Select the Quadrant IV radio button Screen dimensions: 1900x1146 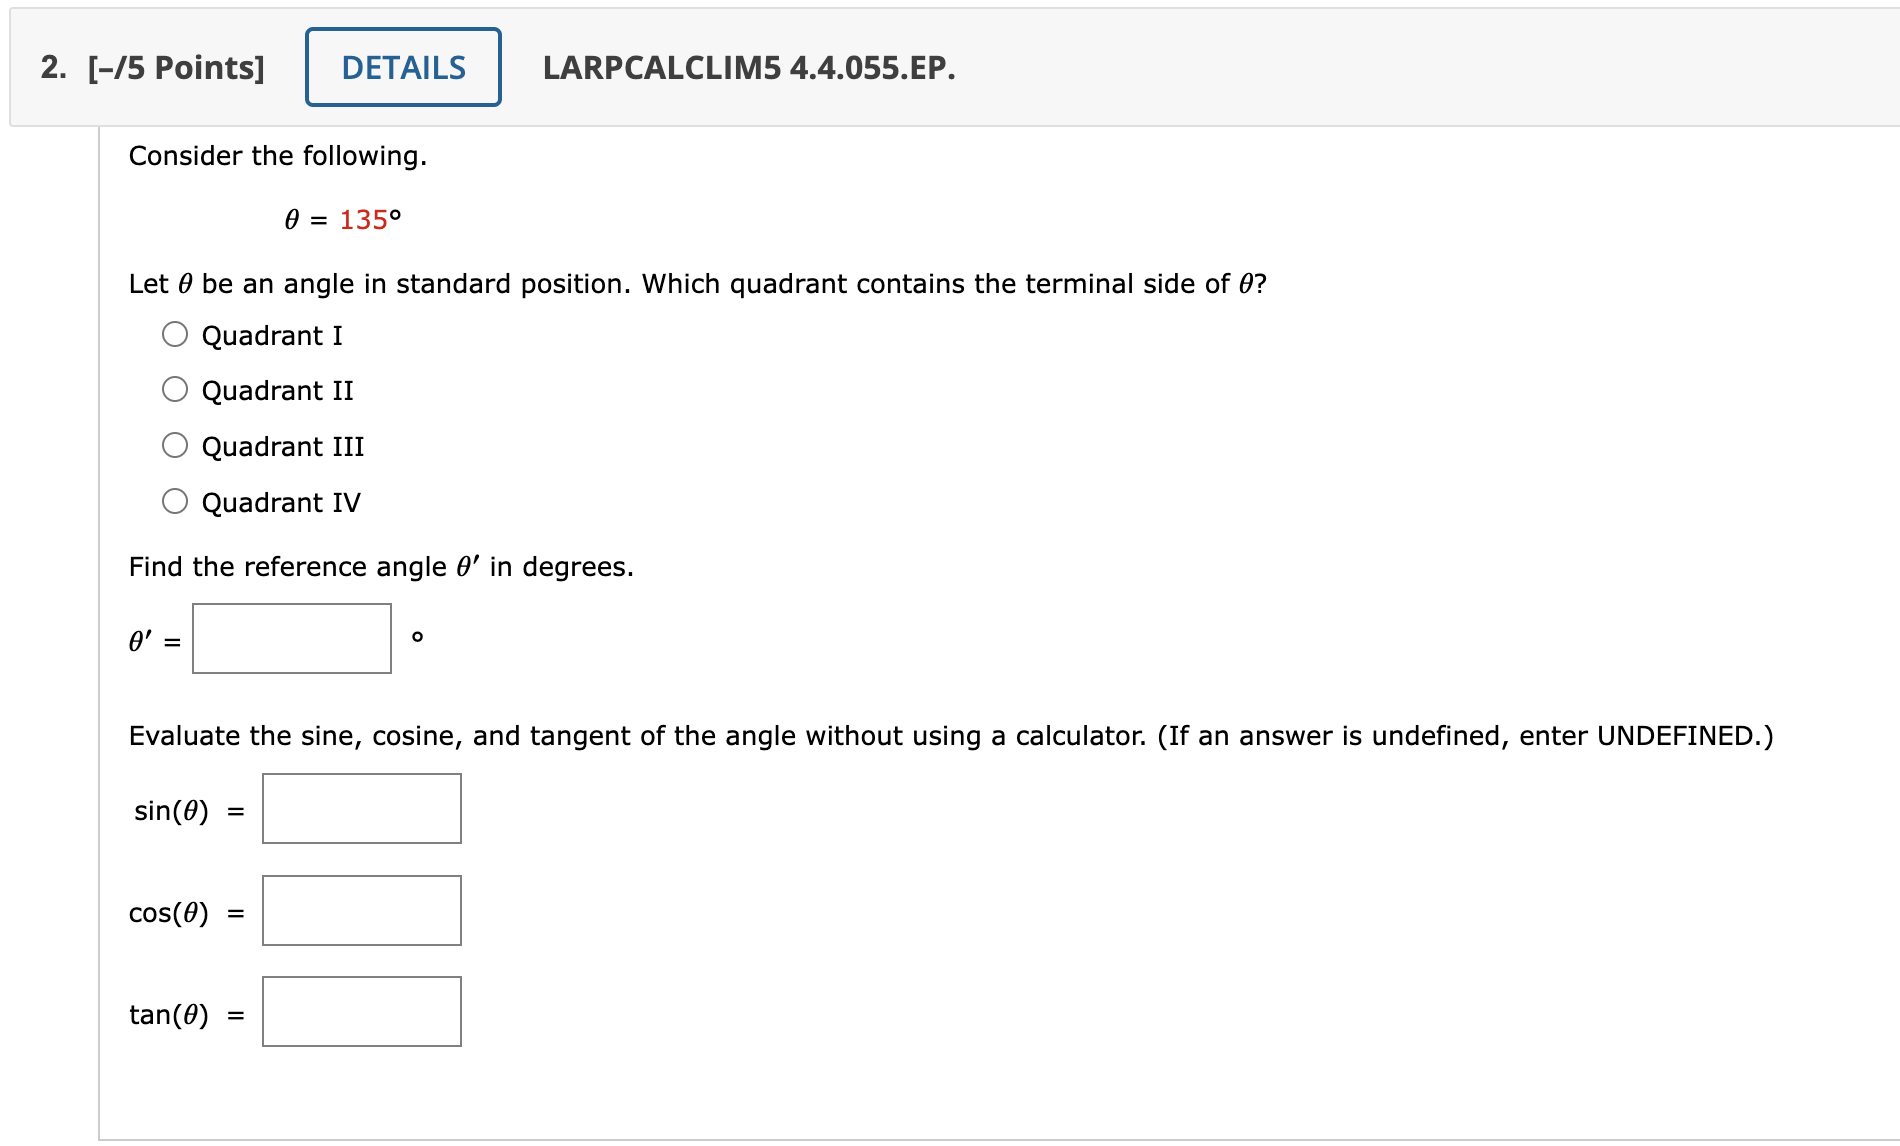[176, 502]
